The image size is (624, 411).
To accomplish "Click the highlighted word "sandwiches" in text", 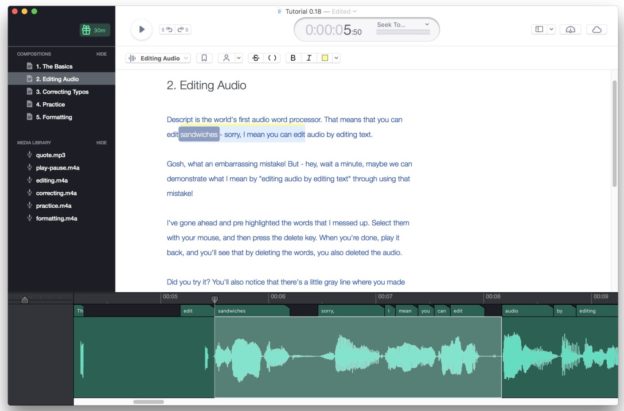I will pos(199,134).
